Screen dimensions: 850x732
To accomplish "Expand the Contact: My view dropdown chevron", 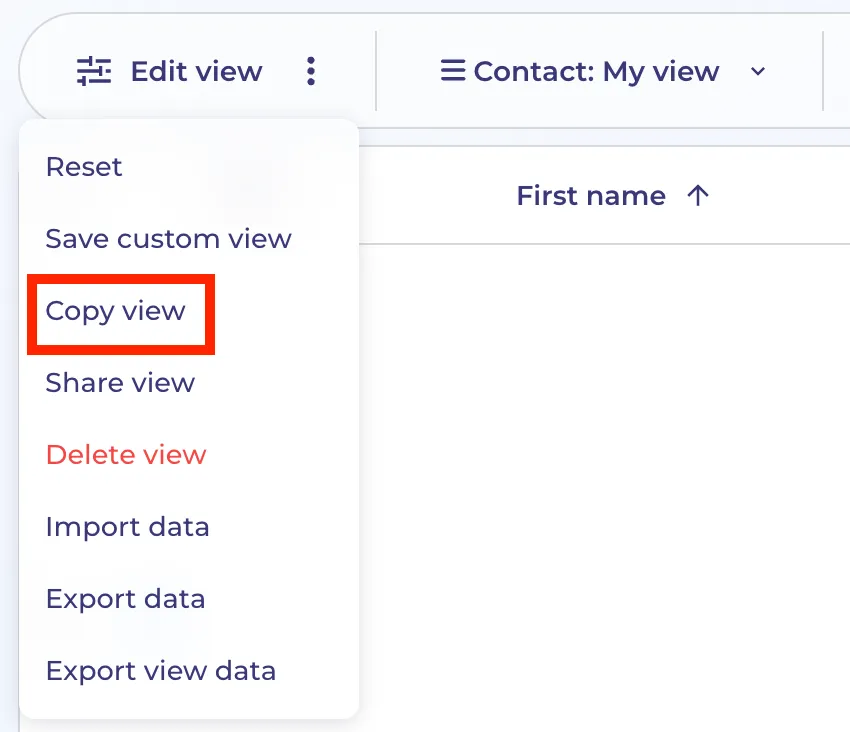I will 758,71.
